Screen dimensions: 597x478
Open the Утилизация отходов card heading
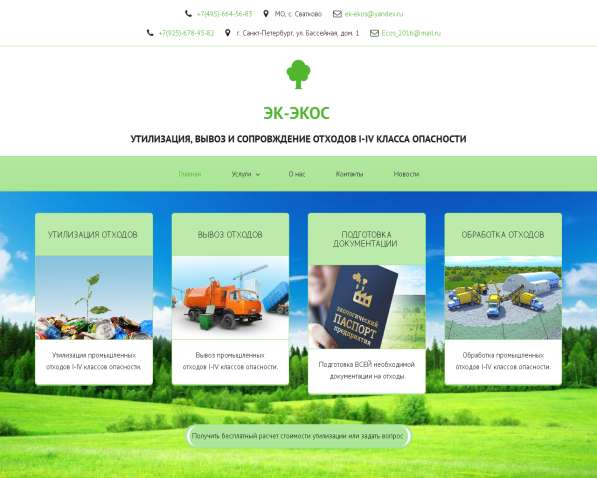pyautogui.click(x=93, y=235)
